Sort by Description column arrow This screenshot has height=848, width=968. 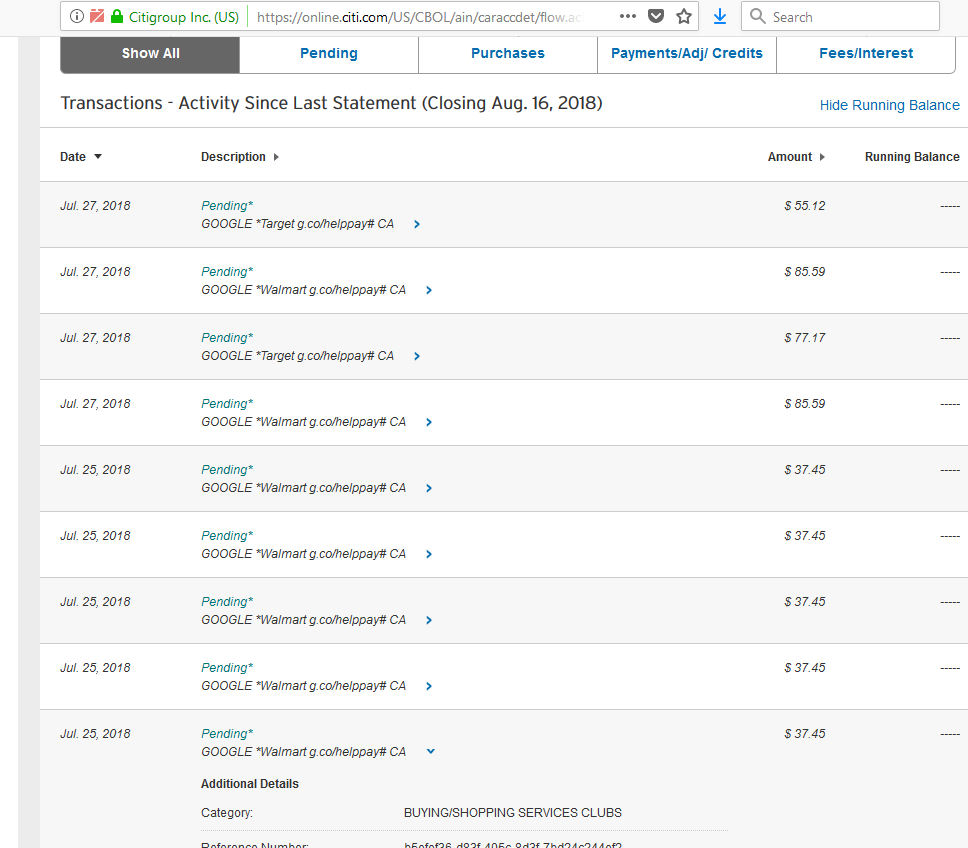pyautogui.click(x=276, y=157)
